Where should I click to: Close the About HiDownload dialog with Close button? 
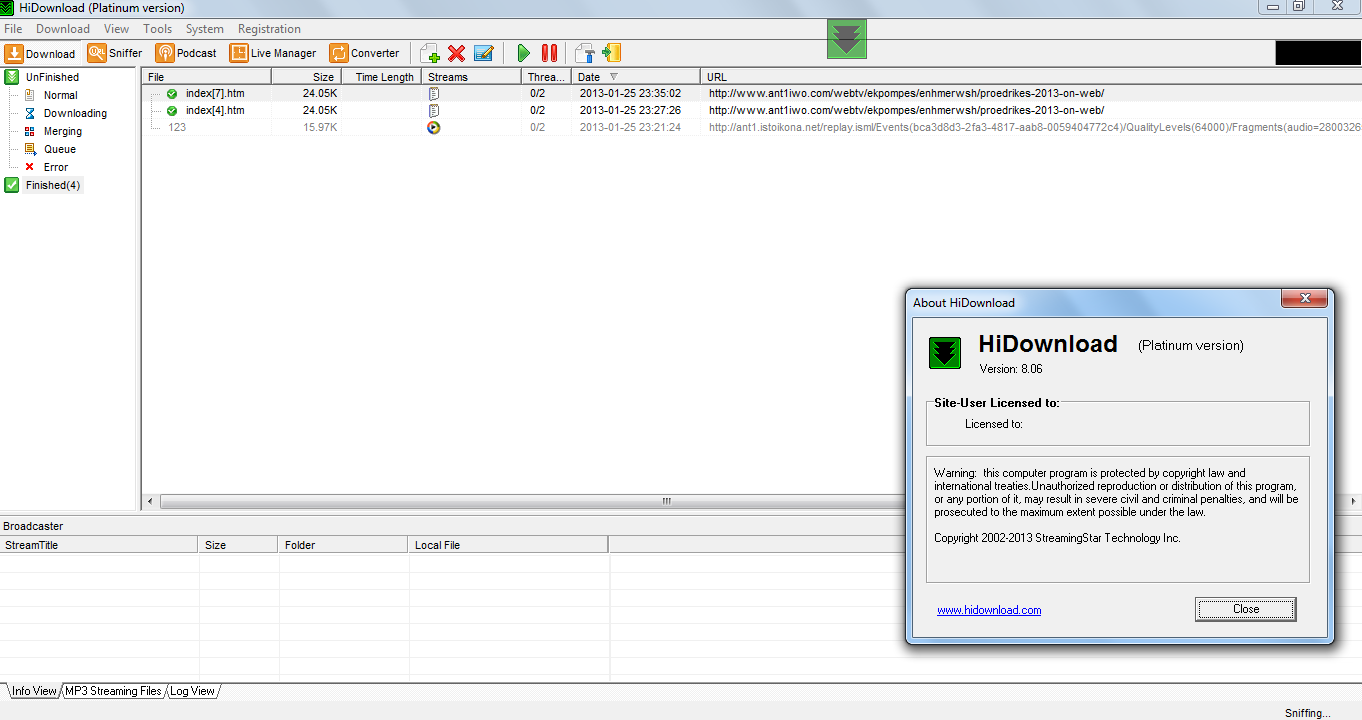pos(1246,609)
